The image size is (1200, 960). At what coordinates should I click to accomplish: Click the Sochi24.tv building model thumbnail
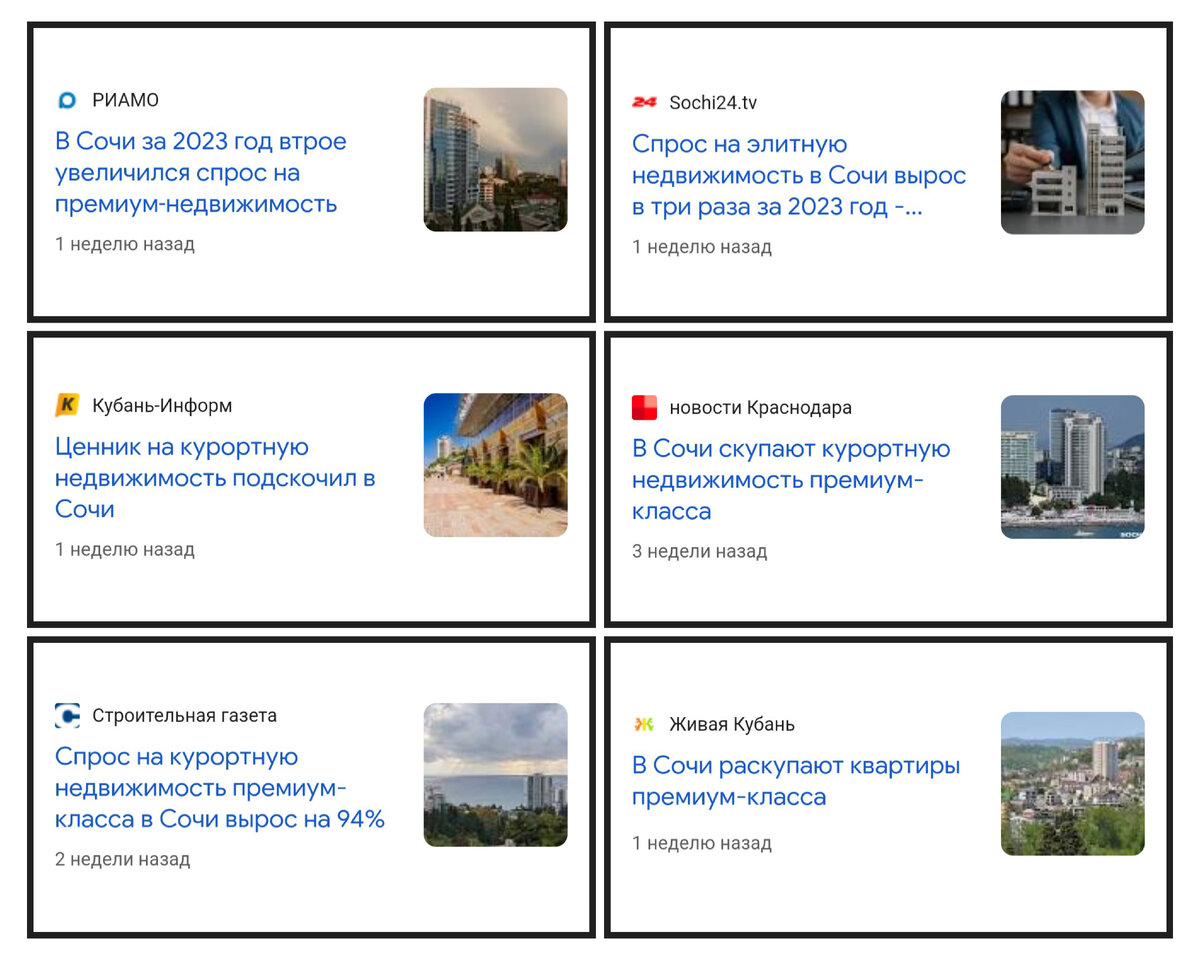click(x=1072, y=162)
